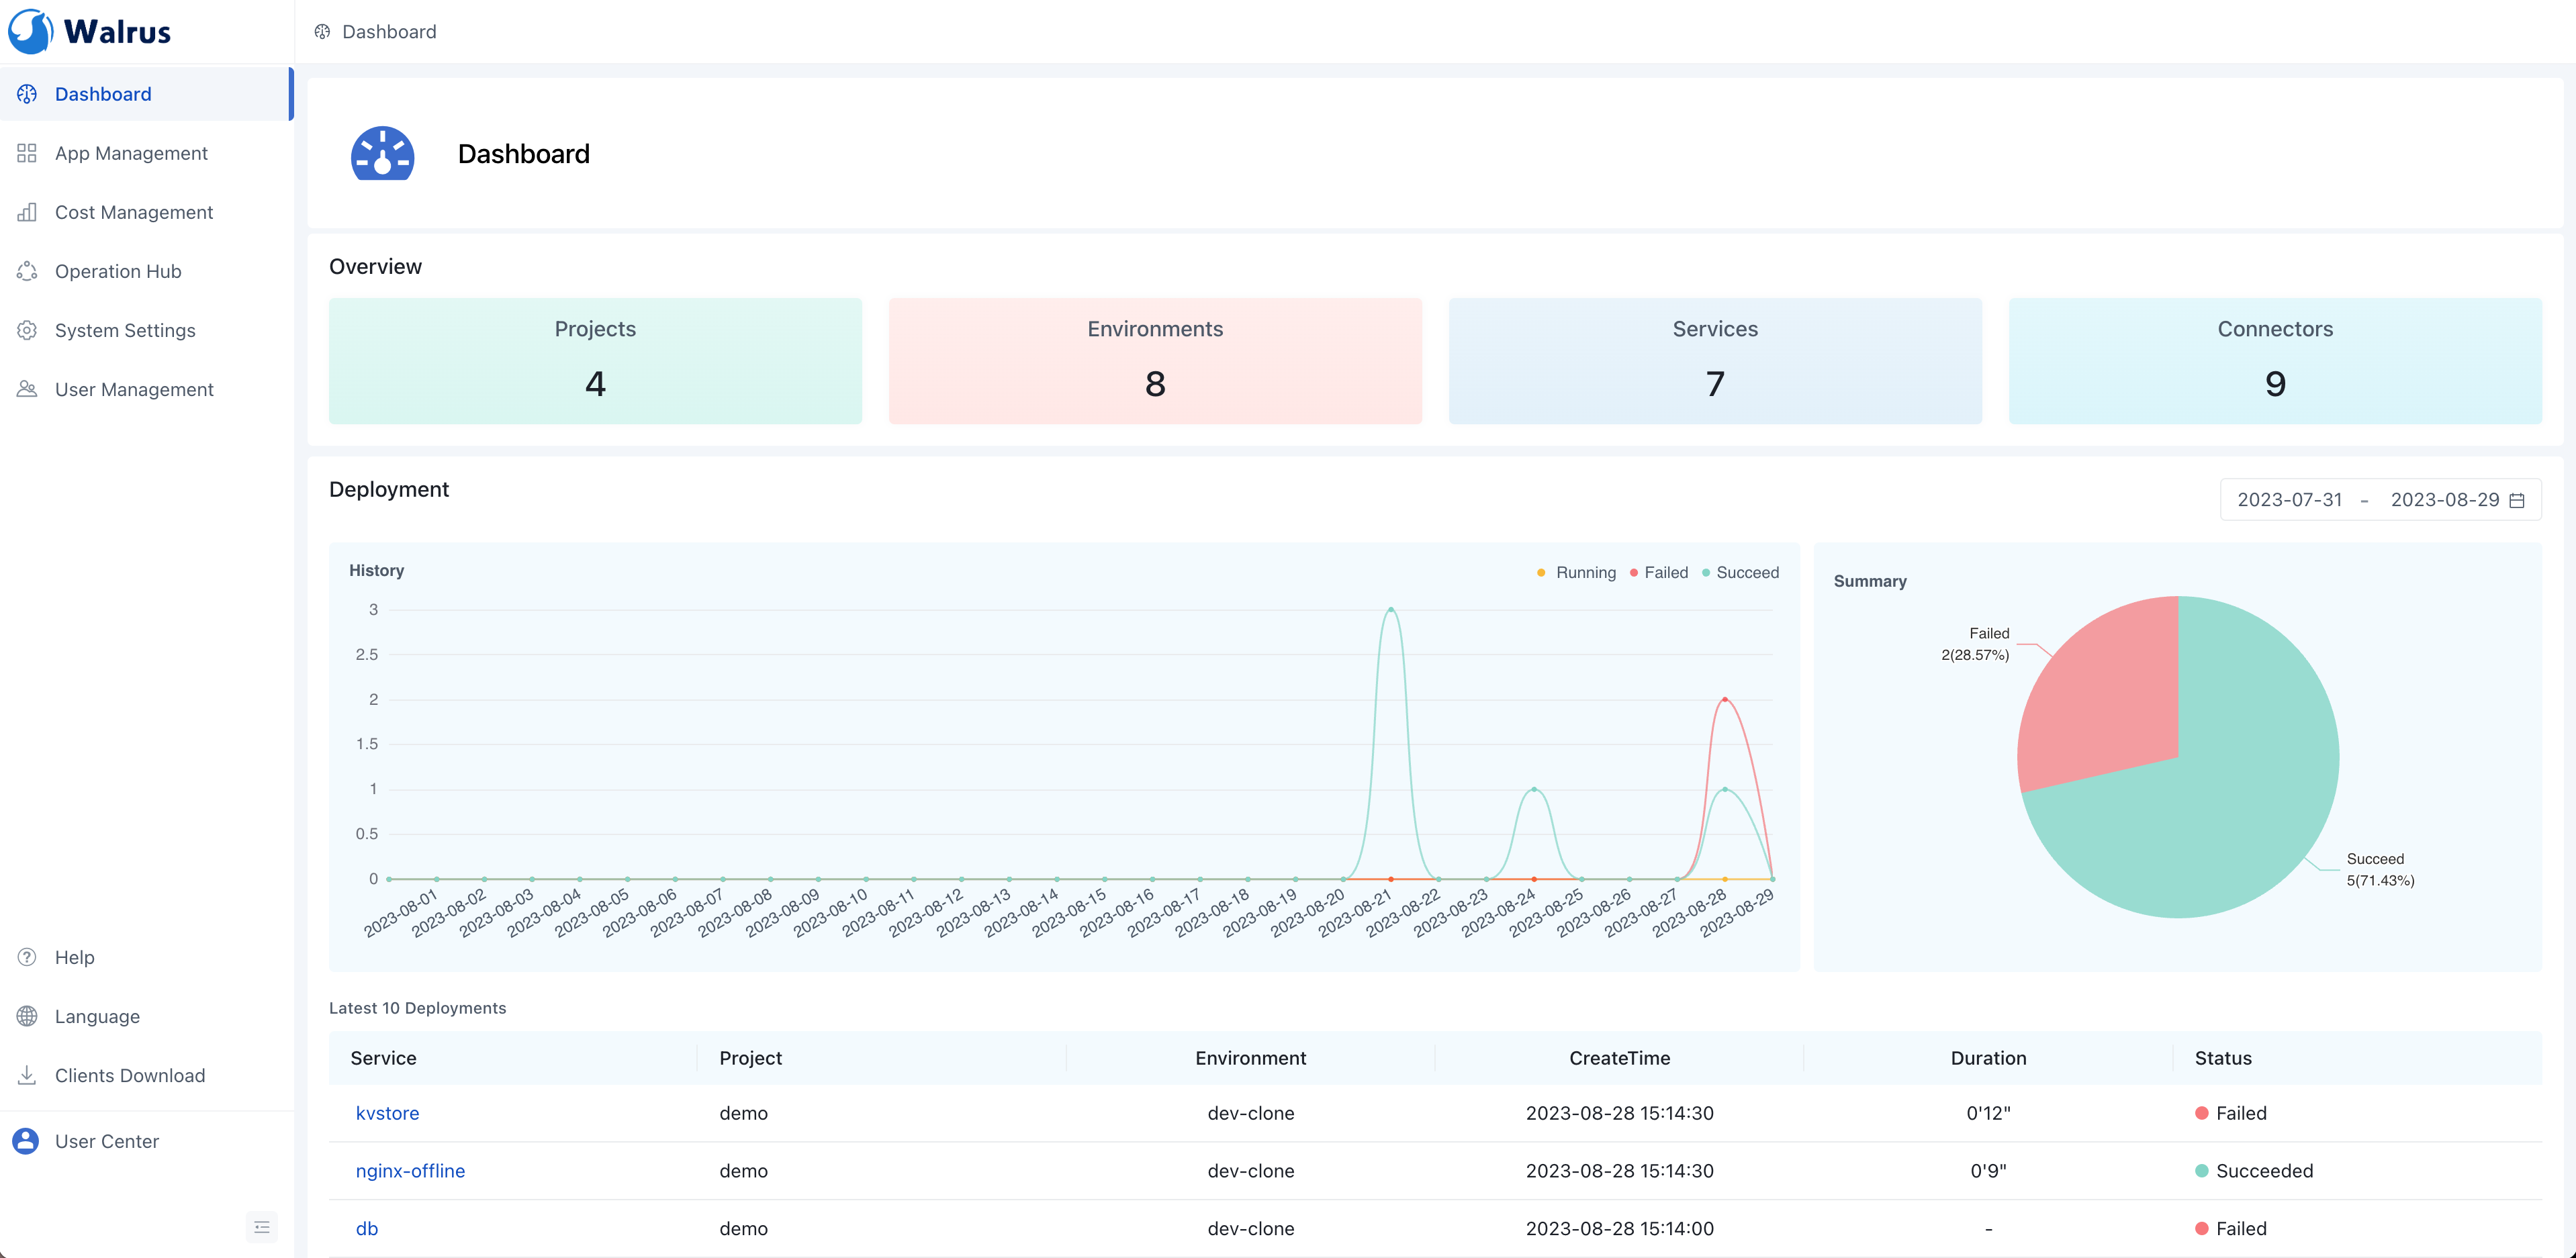Collapse the sidebar with the fold button
2576x1258 pixels.
click(262, 1227)
